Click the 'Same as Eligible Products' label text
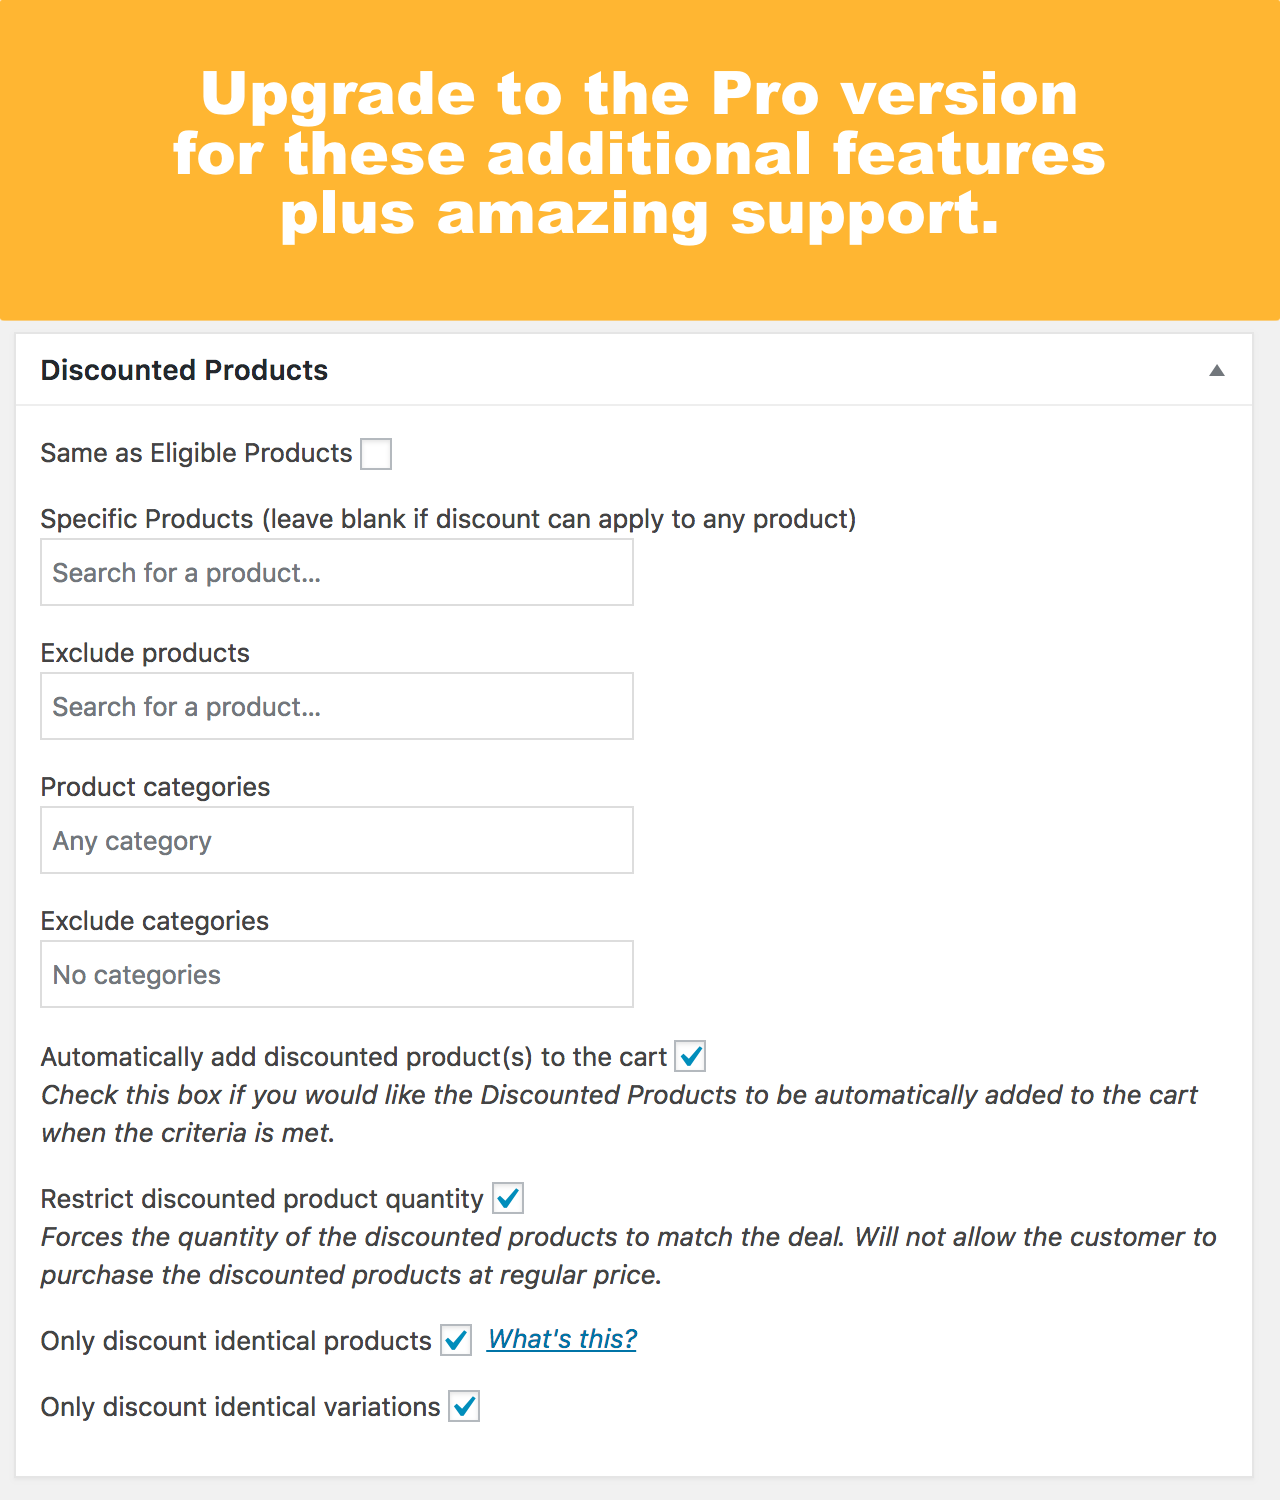1280x1500 pixels. 196,454
